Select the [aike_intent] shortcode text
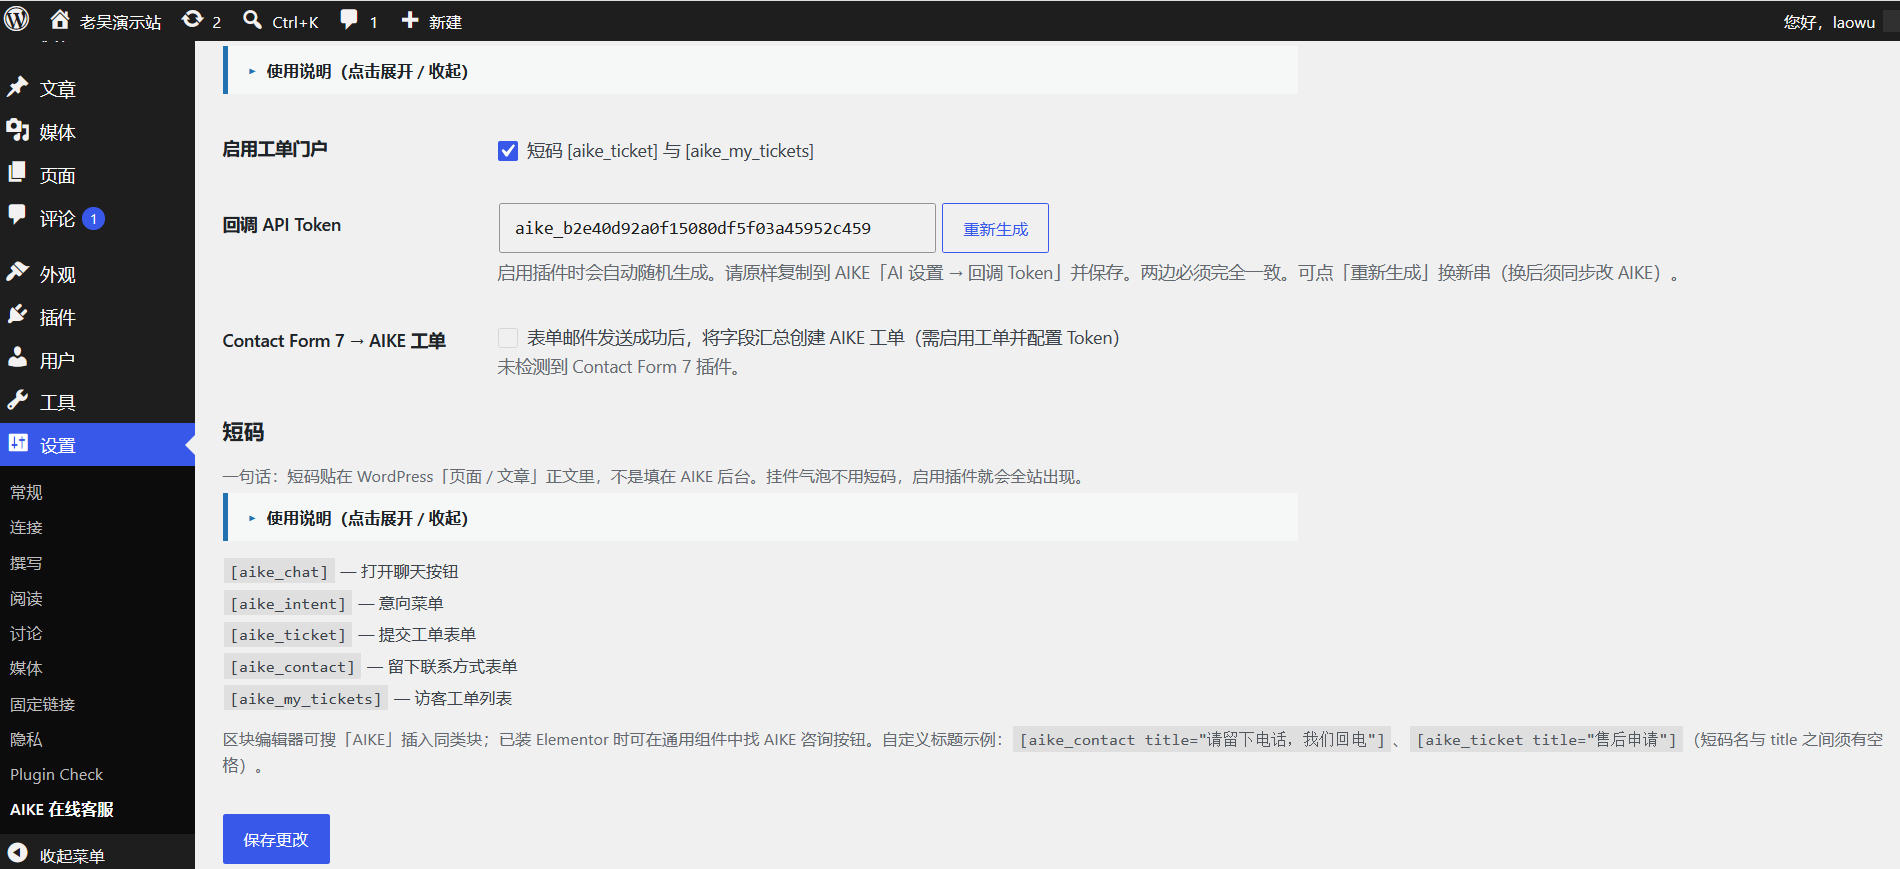Screen dimensions: 1900x869 click(288, 604)
